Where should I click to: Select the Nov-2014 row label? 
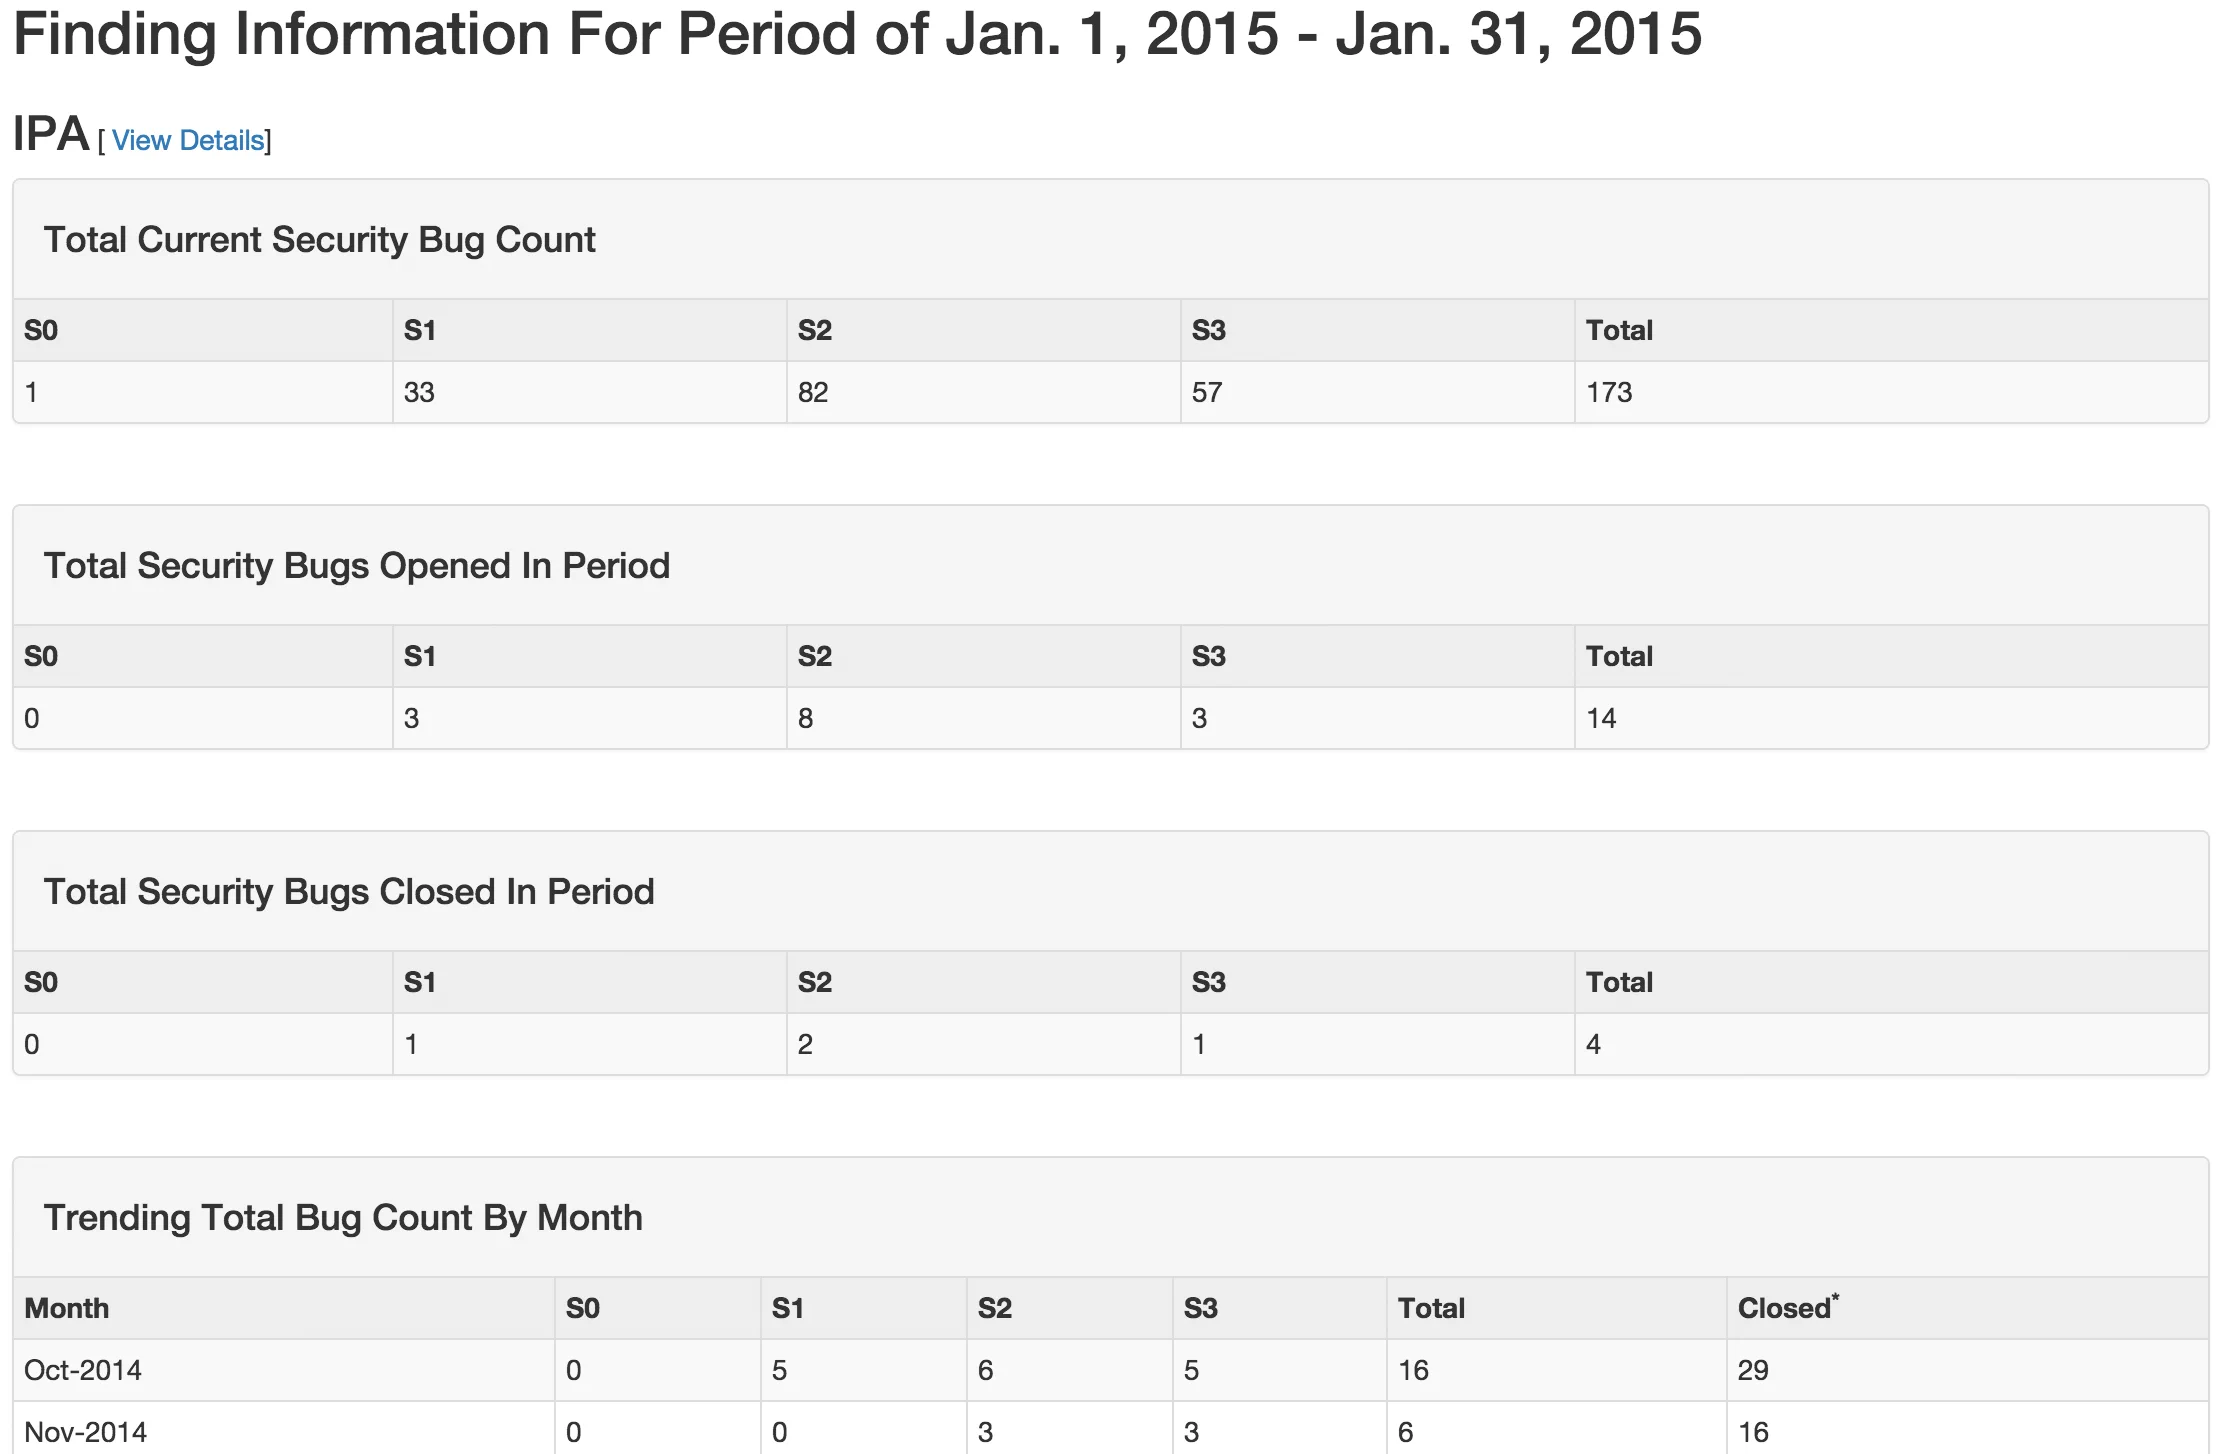(85, 1432)
